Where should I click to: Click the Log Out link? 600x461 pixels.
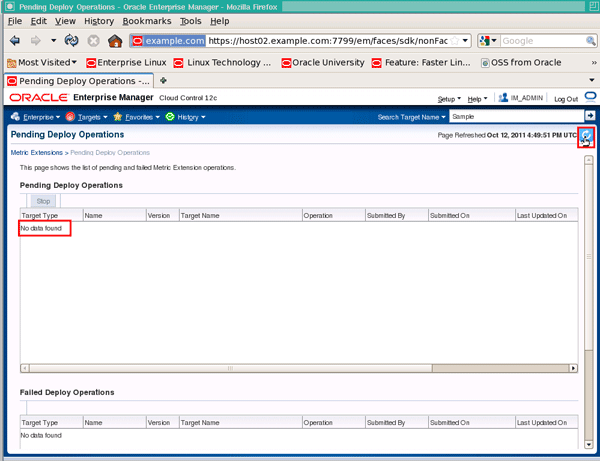click(x=566, y=99)
